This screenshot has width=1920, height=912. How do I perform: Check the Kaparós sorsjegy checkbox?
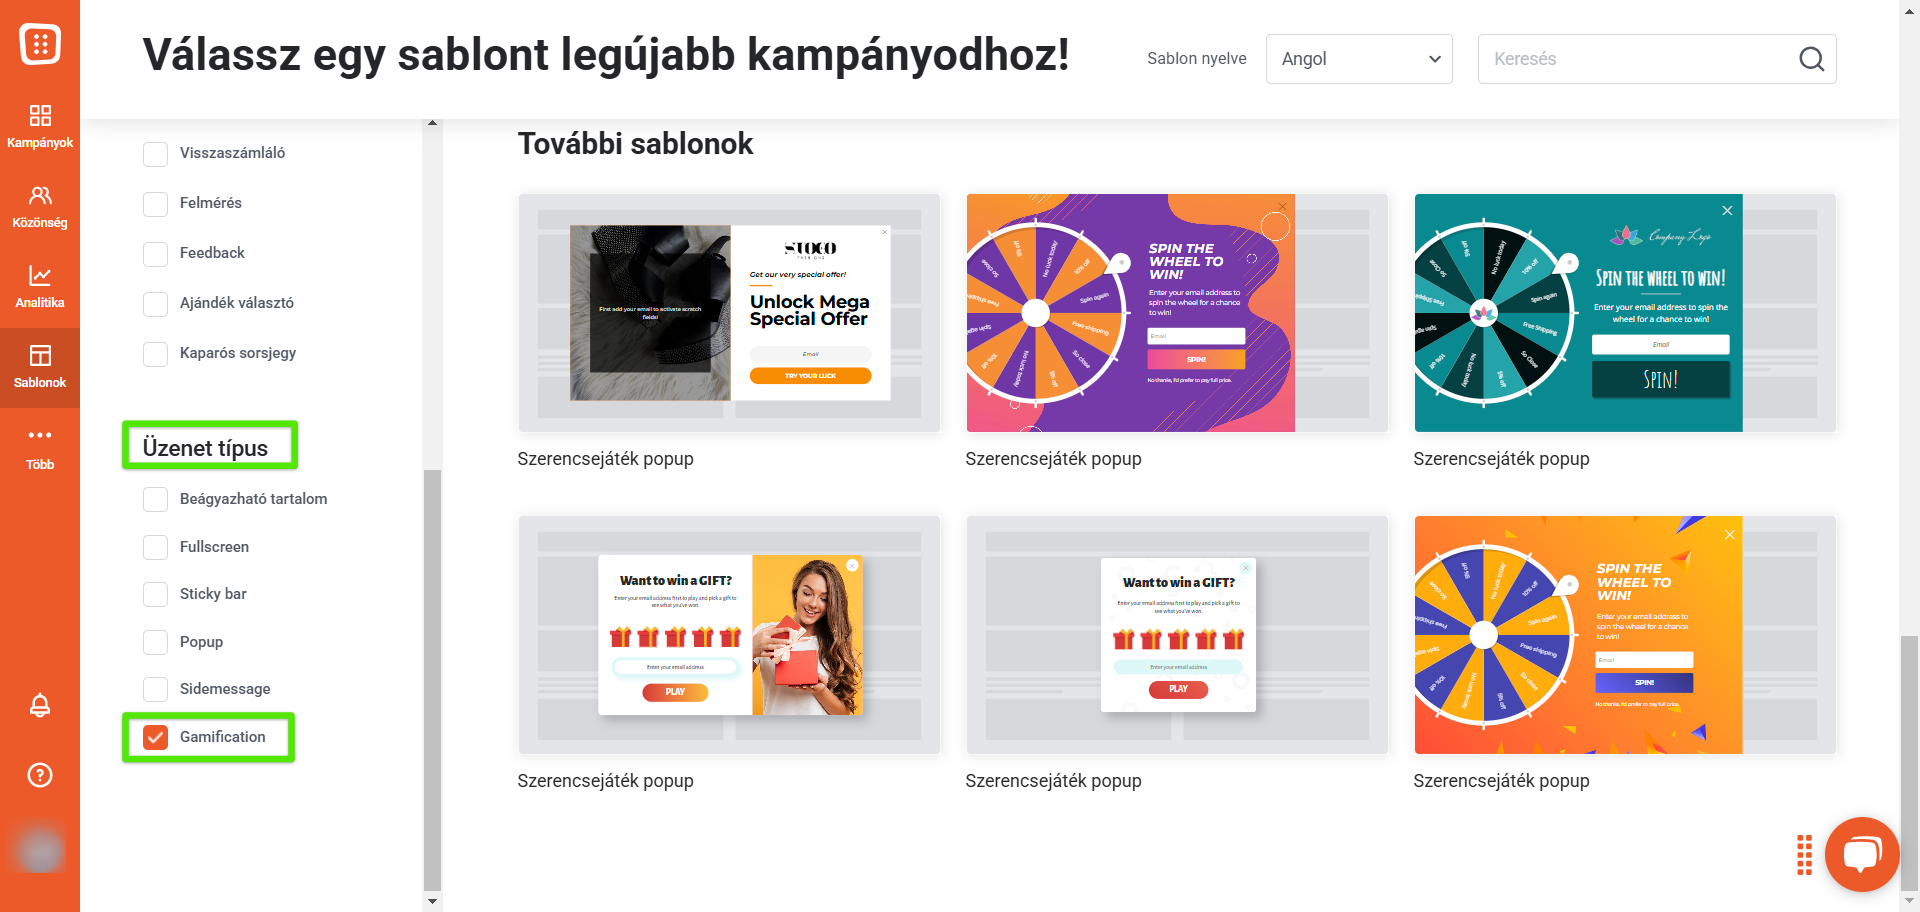(x=155, y=354)
